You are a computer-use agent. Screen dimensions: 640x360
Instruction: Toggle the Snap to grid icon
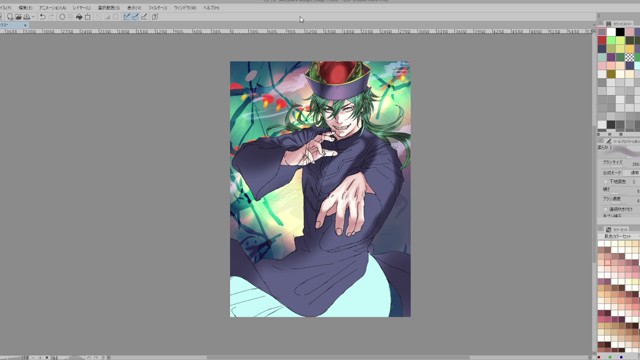144,17
